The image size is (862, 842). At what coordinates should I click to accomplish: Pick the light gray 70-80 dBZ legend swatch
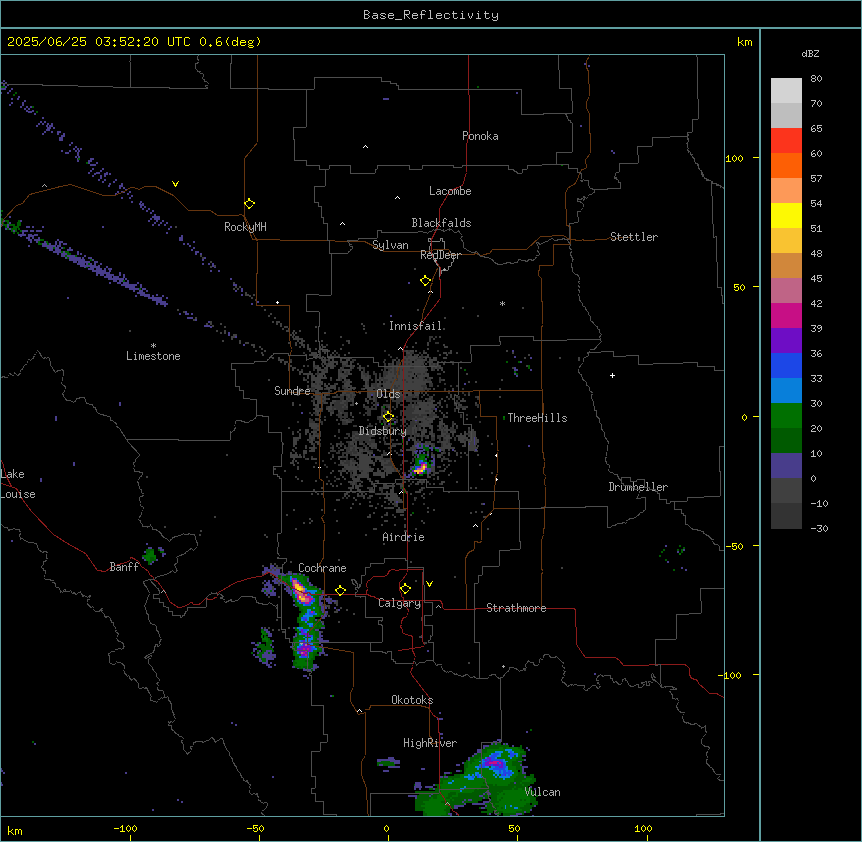[786, 91]
